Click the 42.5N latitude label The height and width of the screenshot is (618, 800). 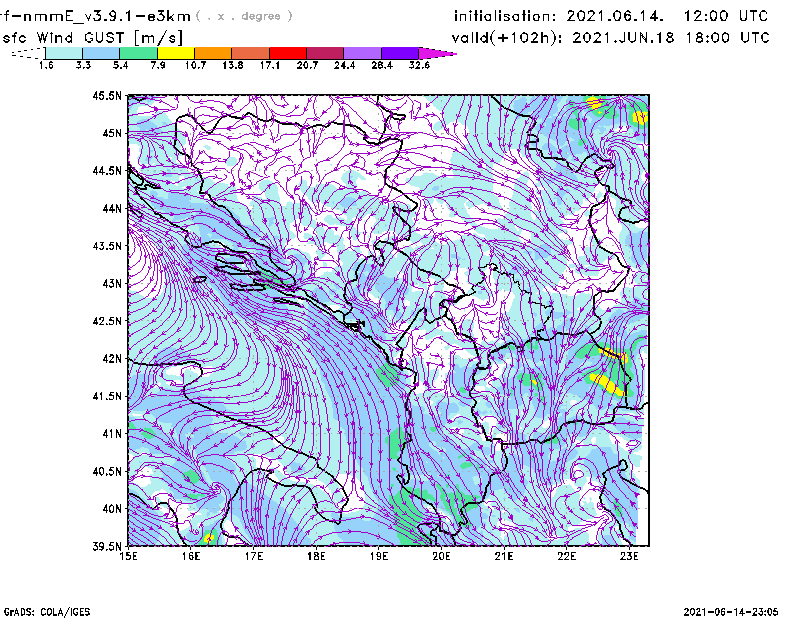pyautogui.click(x=107, y=321)
